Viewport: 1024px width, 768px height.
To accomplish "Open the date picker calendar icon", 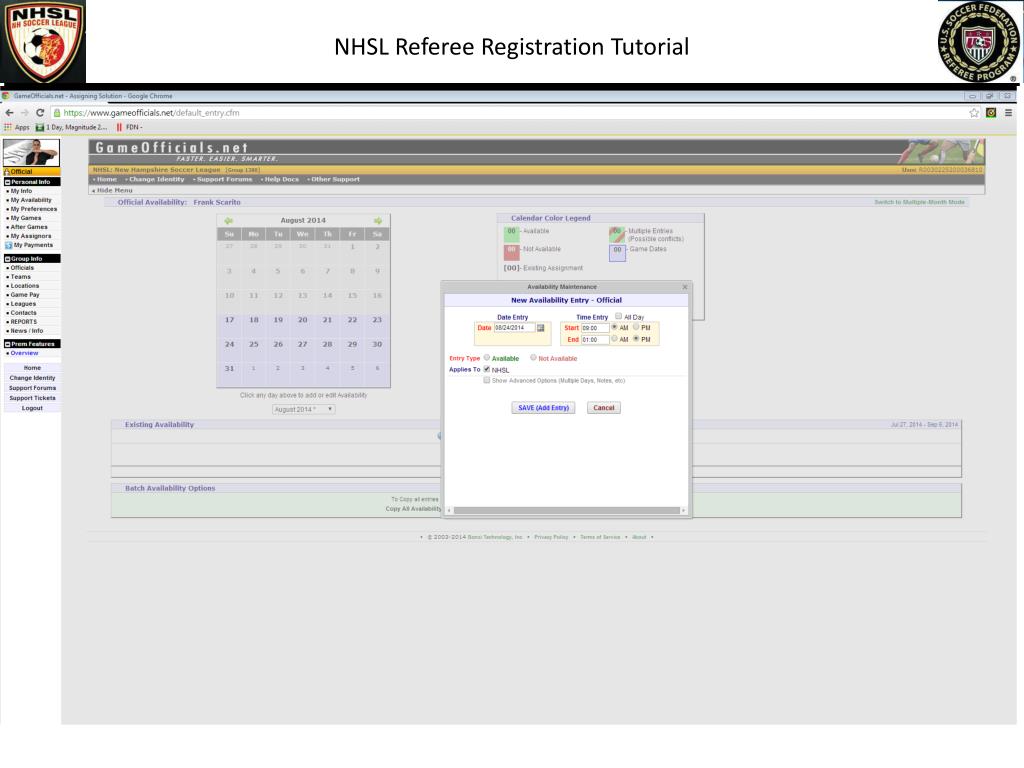I will 541,328.
